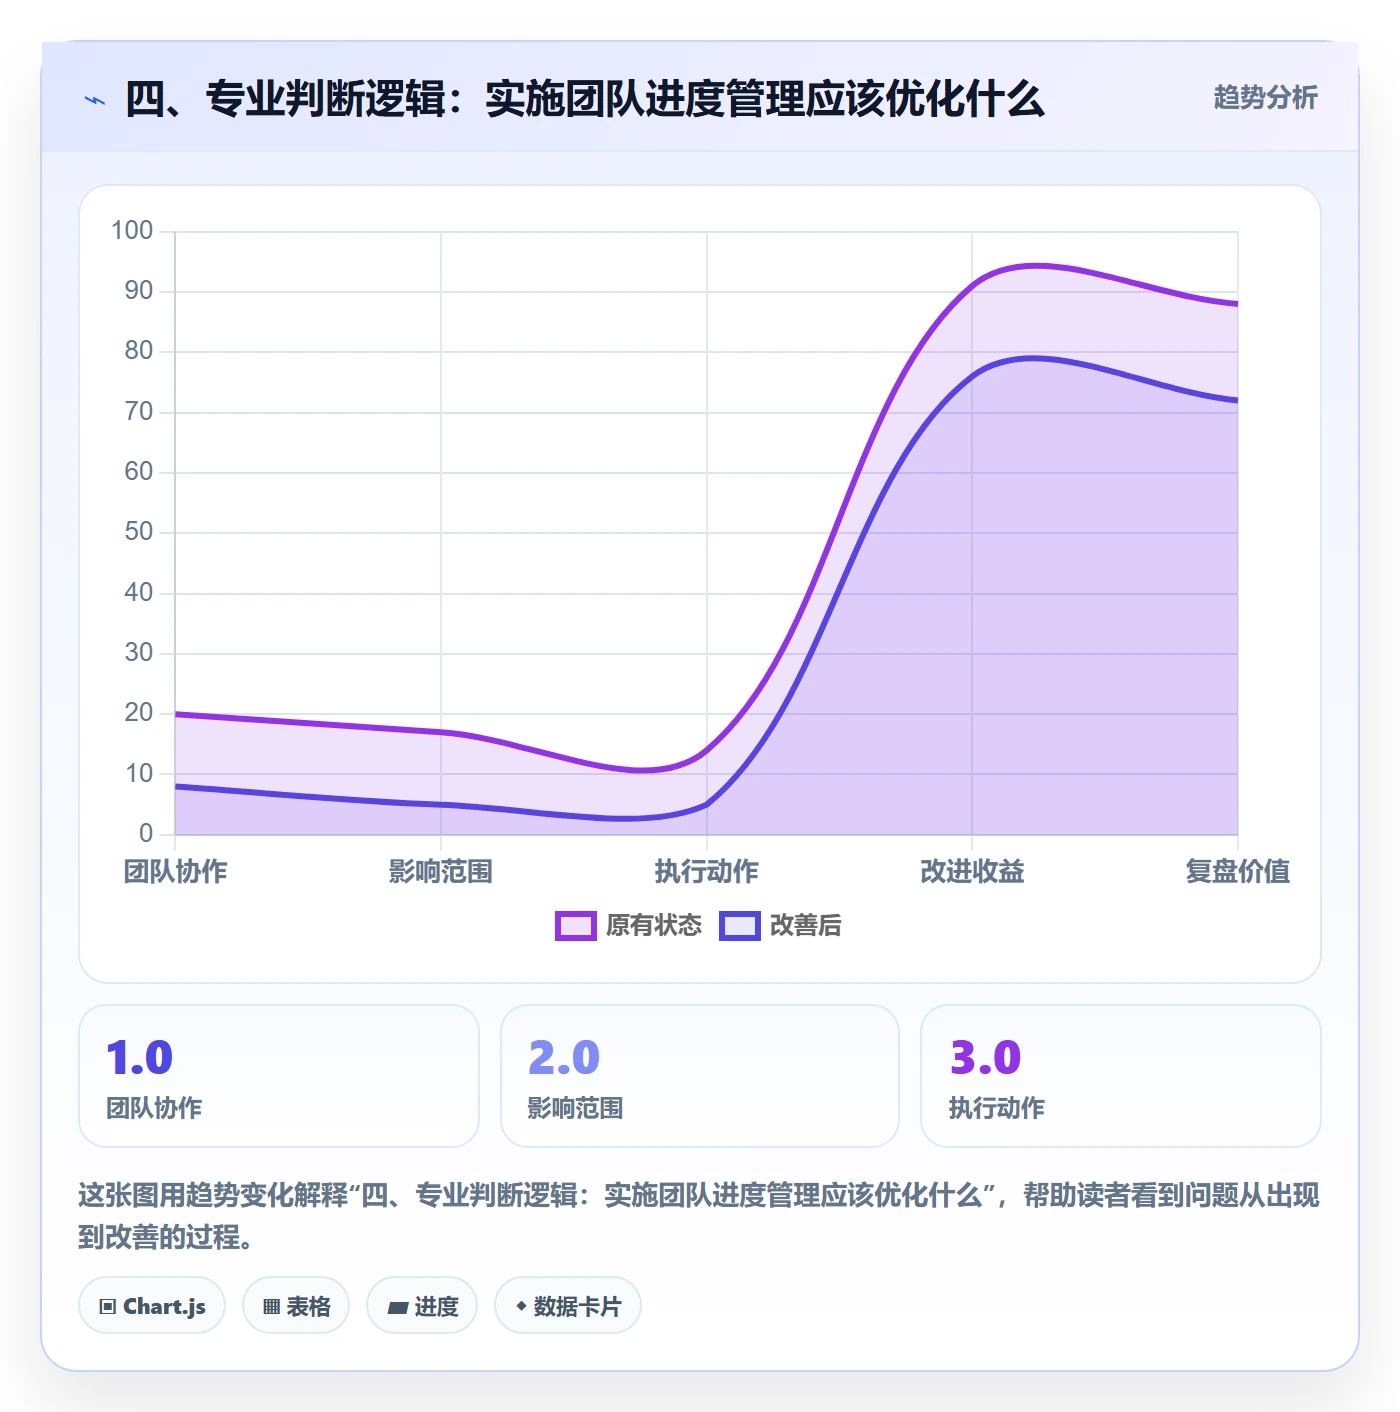The image size is (1400, 1412).
Task: Click the section title 四、专业判断逻辑
Action: click(584, 99)
